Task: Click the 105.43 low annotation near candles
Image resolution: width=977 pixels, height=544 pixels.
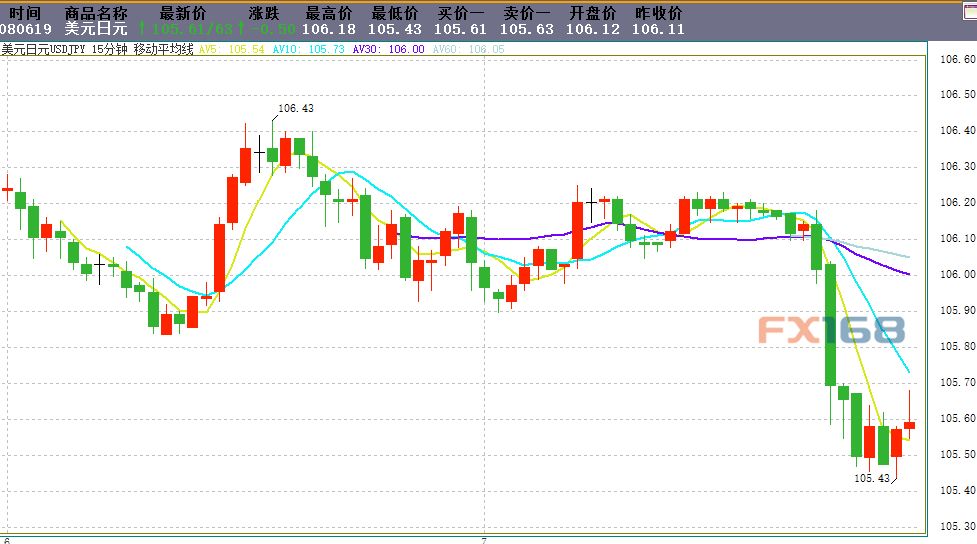Action: [872, 479]
